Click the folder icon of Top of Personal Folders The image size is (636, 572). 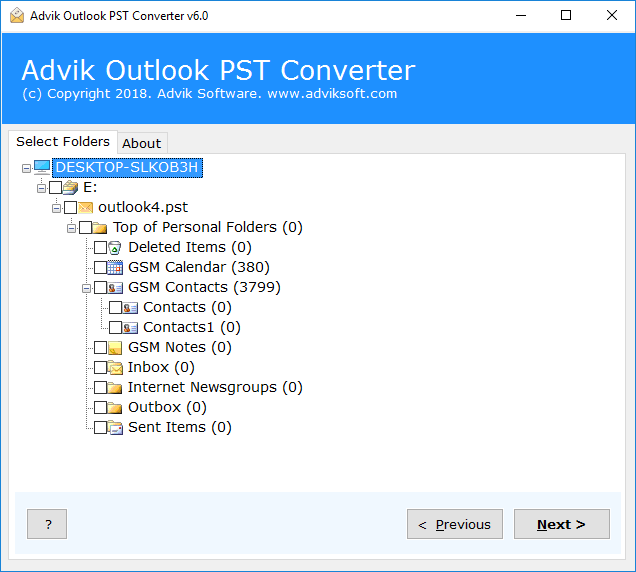[100, 228]
